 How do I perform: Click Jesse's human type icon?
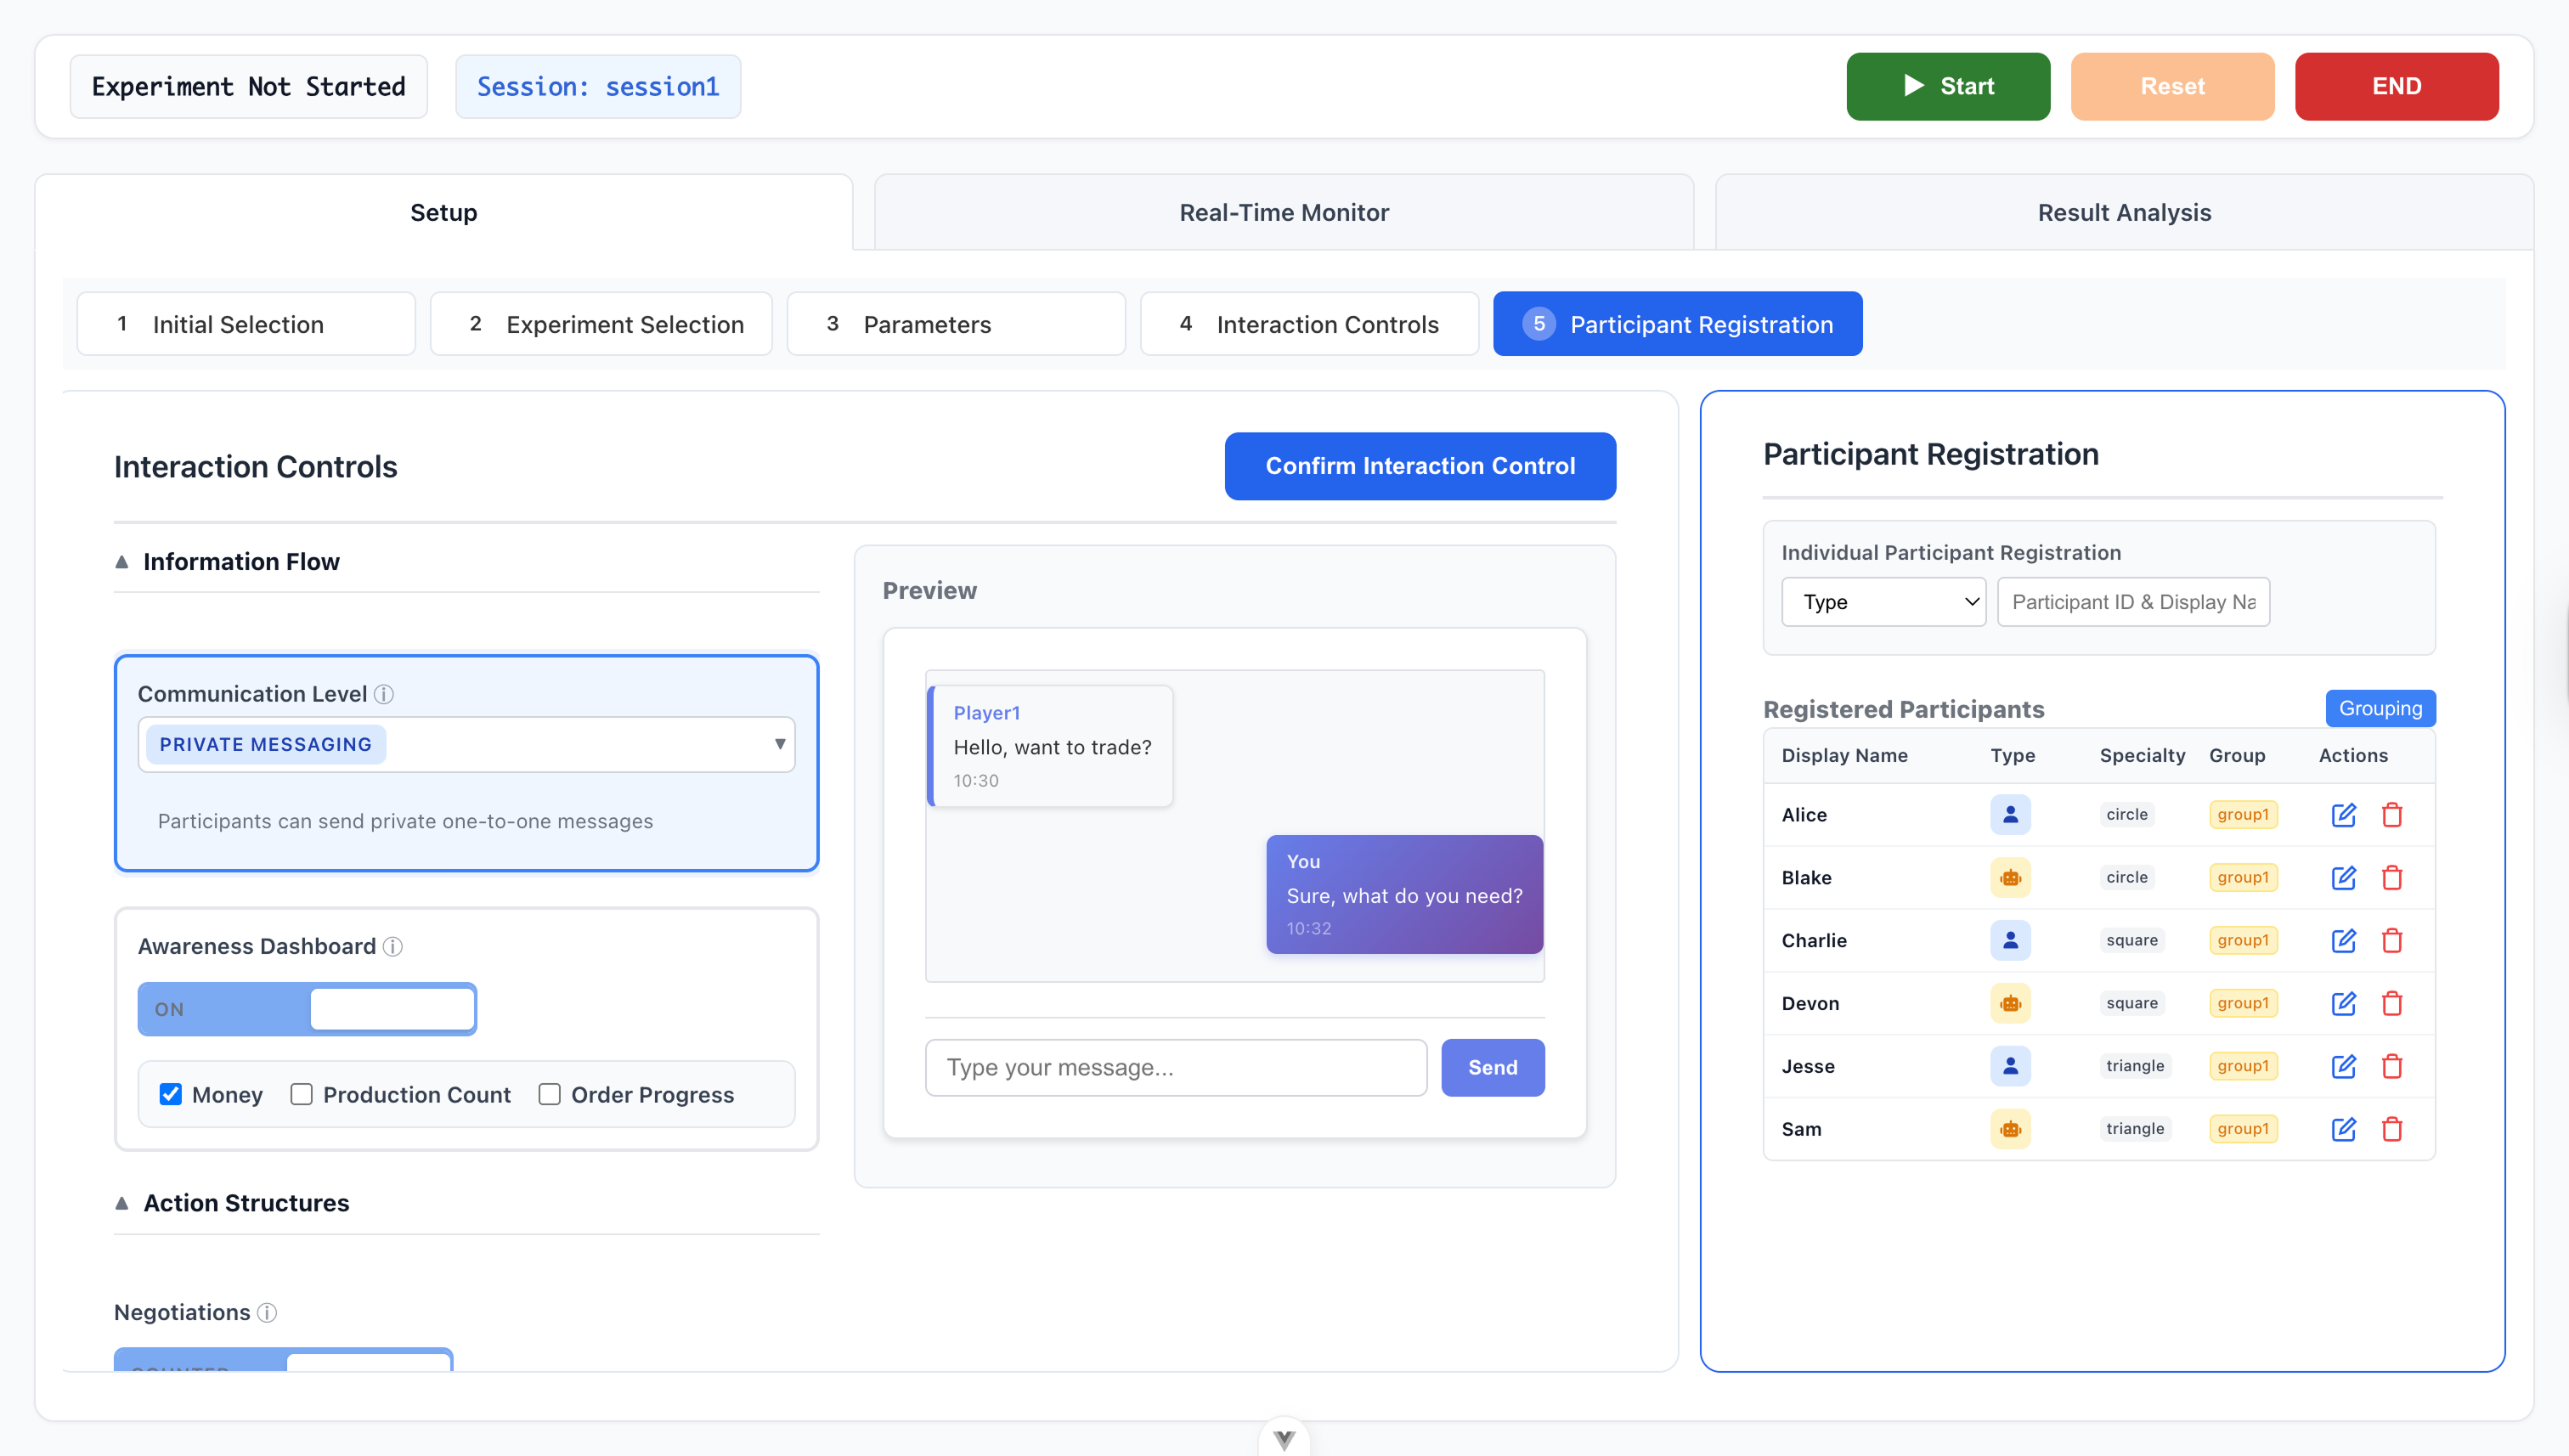(2010, 1066)
